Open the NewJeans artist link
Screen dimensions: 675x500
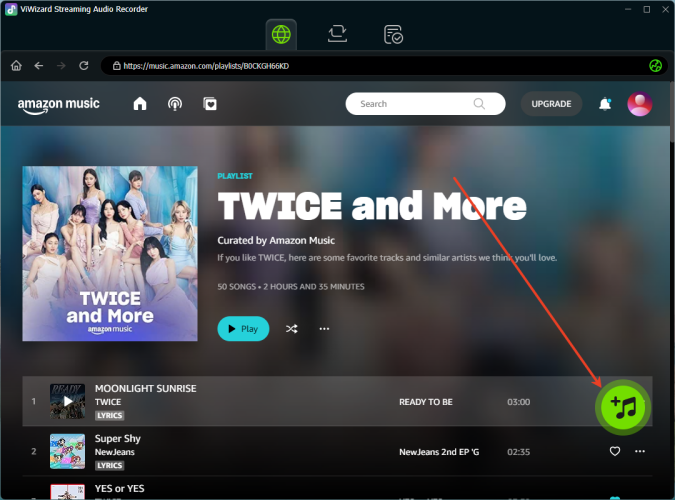pos(115,452)
